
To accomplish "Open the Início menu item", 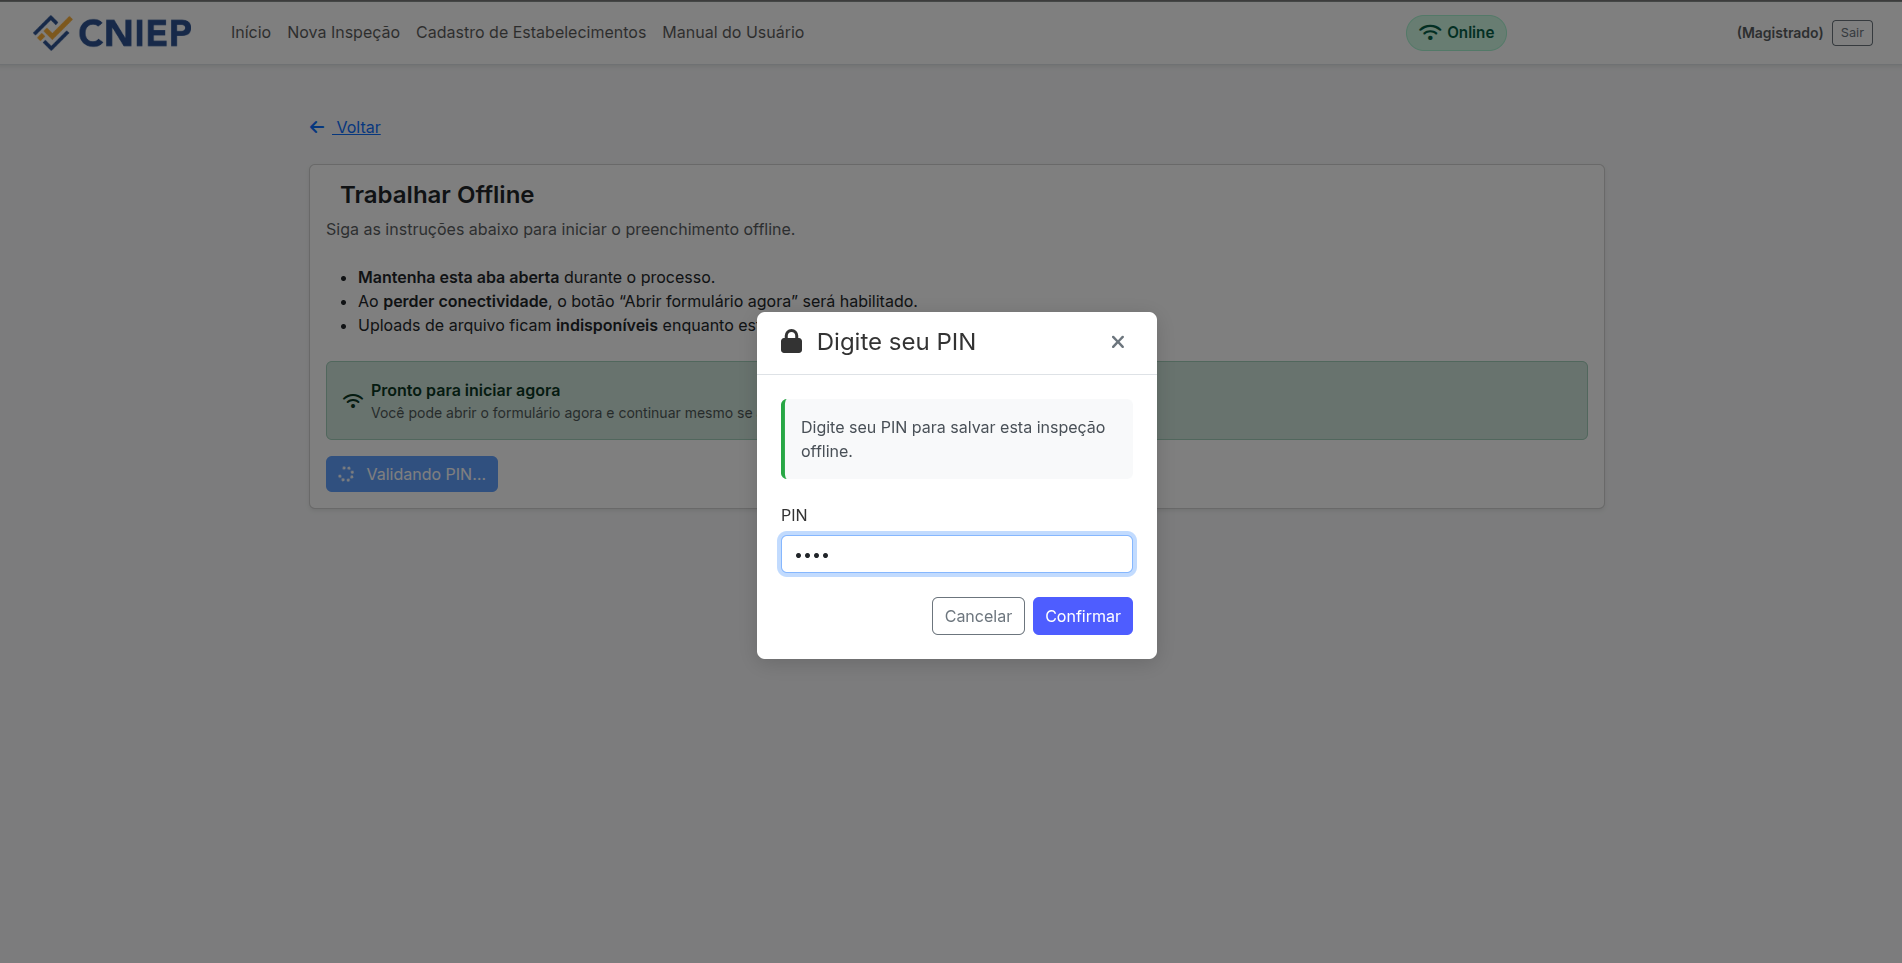I will point(250,33).
